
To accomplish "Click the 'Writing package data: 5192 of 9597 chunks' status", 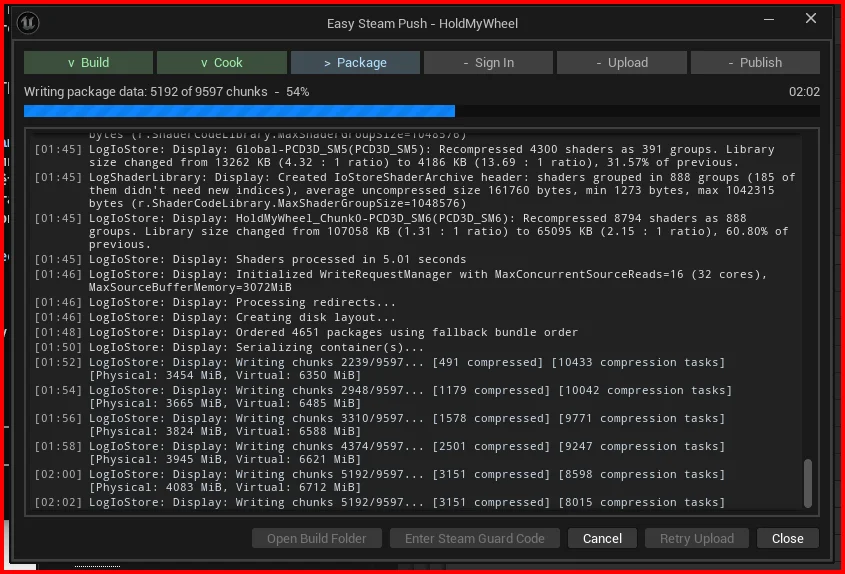I will coord(146,92).
